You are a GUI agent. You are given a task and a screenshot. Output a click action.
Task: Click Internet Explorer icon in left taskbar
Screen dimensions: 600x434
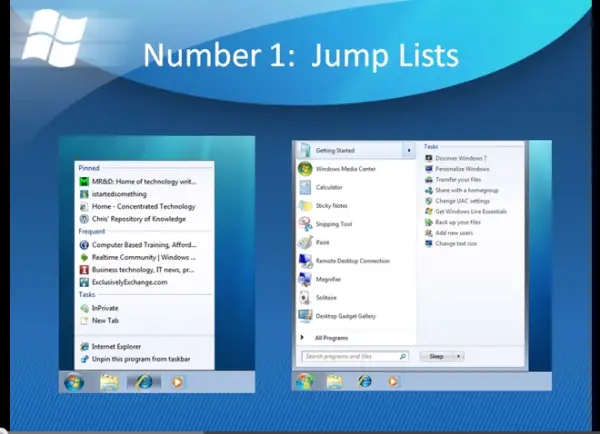pyautogui.click(x=144, y=382)
